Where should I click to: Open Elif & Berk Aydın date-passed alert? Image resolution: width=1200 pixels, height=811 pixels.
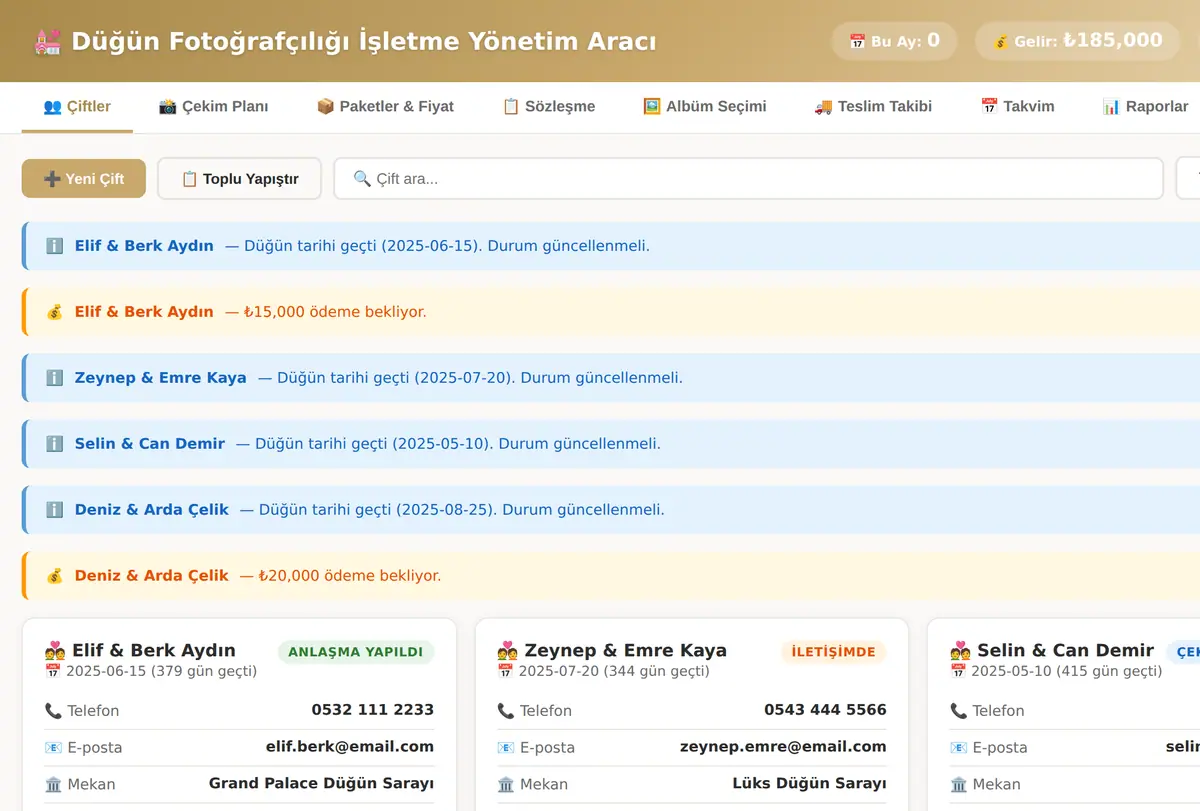coord(611,246)
